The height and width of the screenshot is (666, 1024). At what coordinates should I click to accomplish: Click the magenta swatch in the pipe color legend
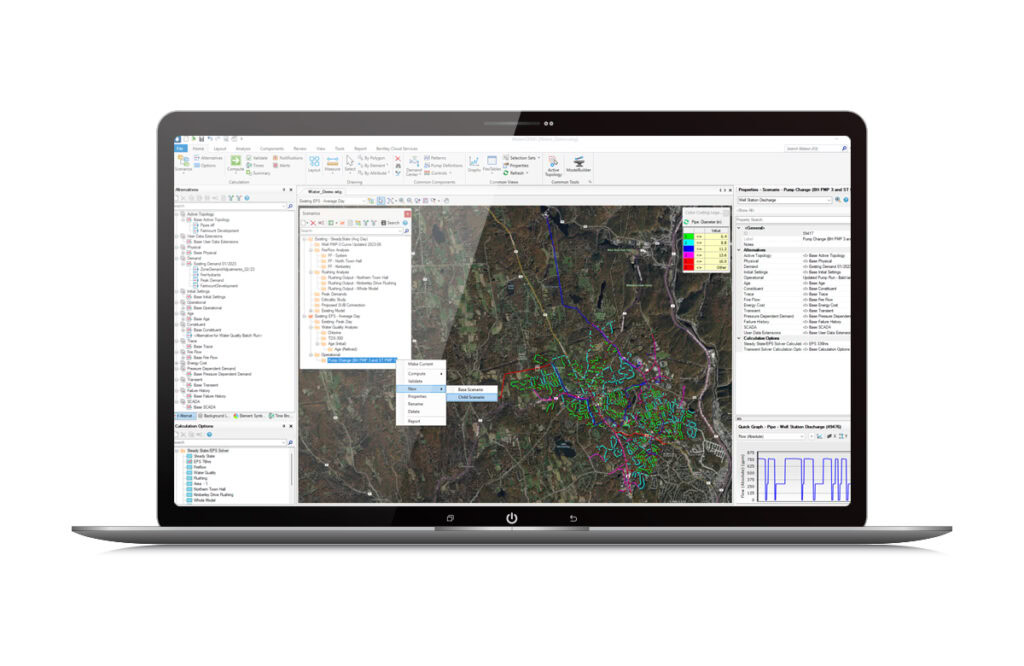pyautogui.click(x=689, y=255)
